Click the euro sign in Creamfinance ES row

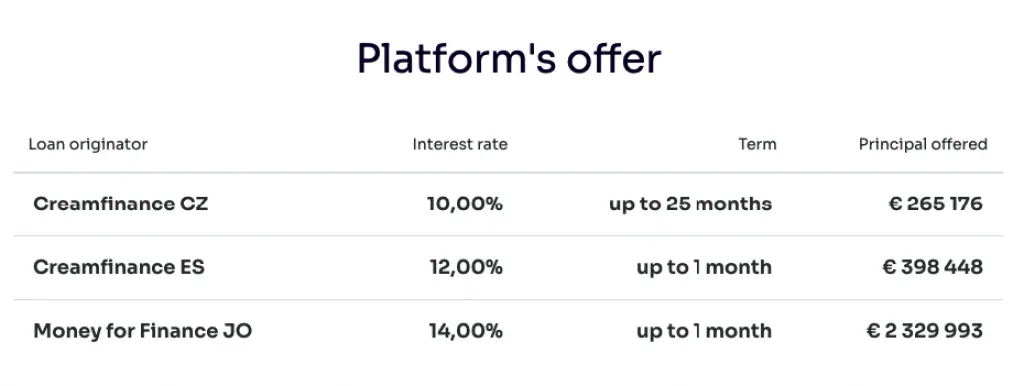[x=889, y=267]
